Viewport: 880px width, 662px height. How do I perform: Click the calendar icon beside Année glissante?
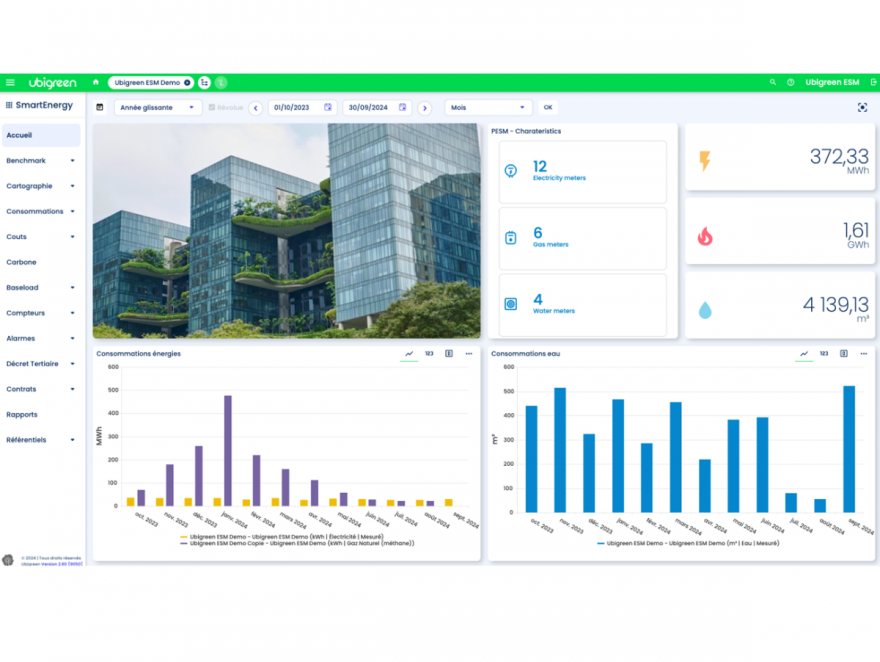tap(100, 107)
